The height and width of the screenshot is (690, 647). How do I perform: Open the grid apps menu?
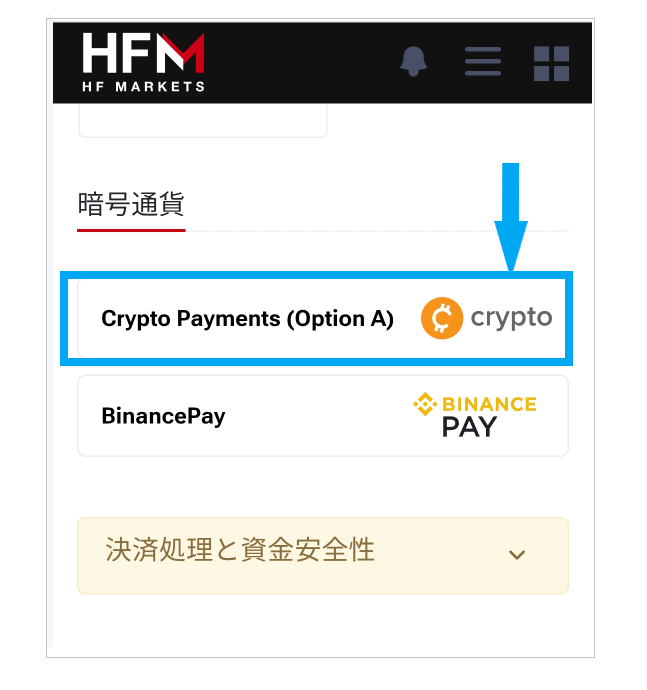tap(551, 64)
